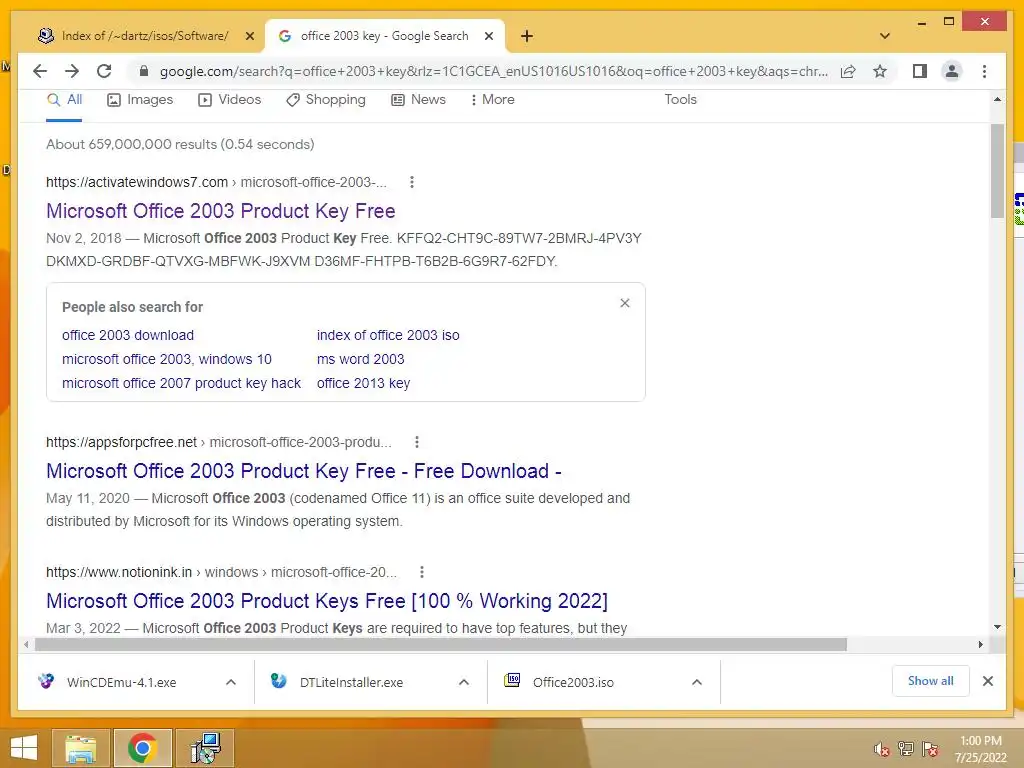The width and height of the screenshot is (1024, 768).
Task: Go forward to the next page
Action: pos(72,71)
